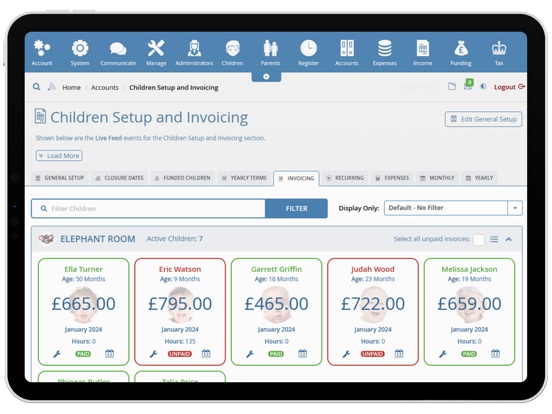Click the list view icon in Elephant Room header
This screenshot has height=414, width=552.
(x=494, y=239)
